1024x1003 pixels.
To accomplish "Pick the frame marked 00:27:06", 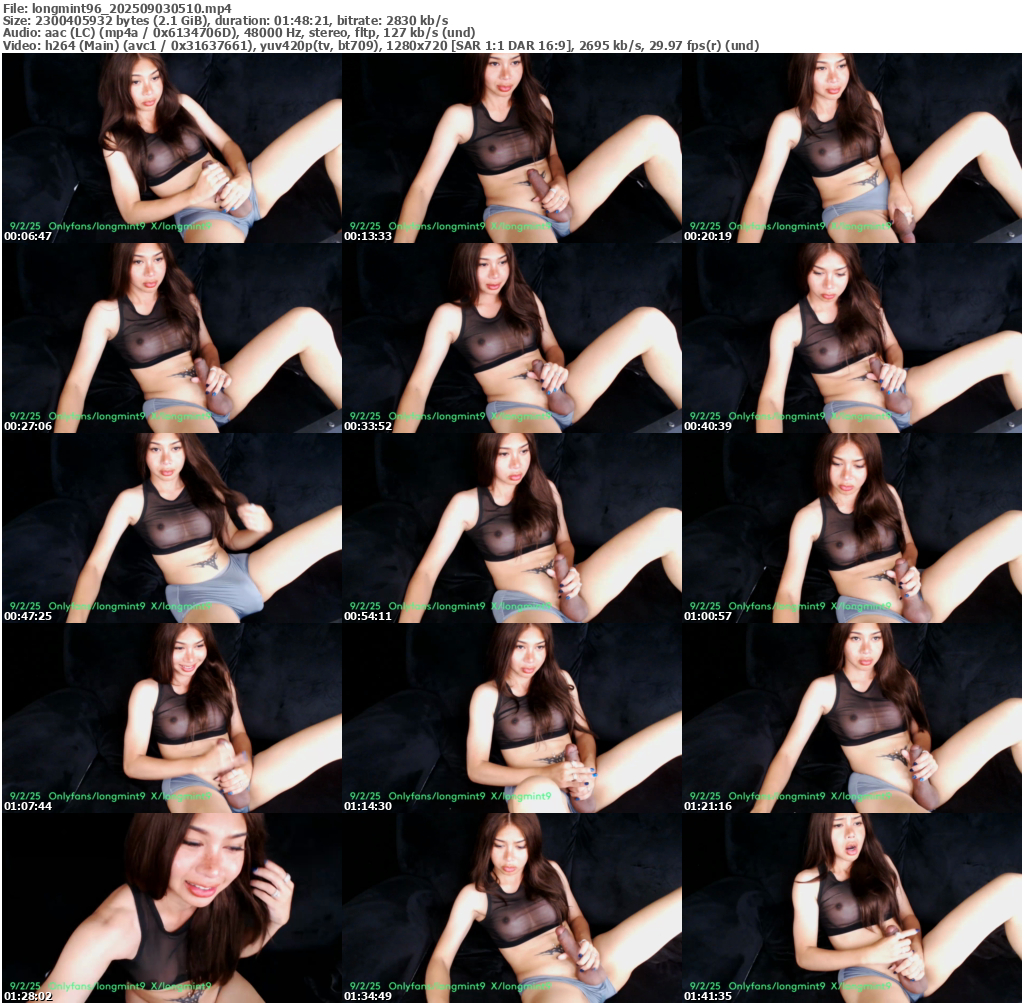I will pyautogui.click(x=171, y=337).
